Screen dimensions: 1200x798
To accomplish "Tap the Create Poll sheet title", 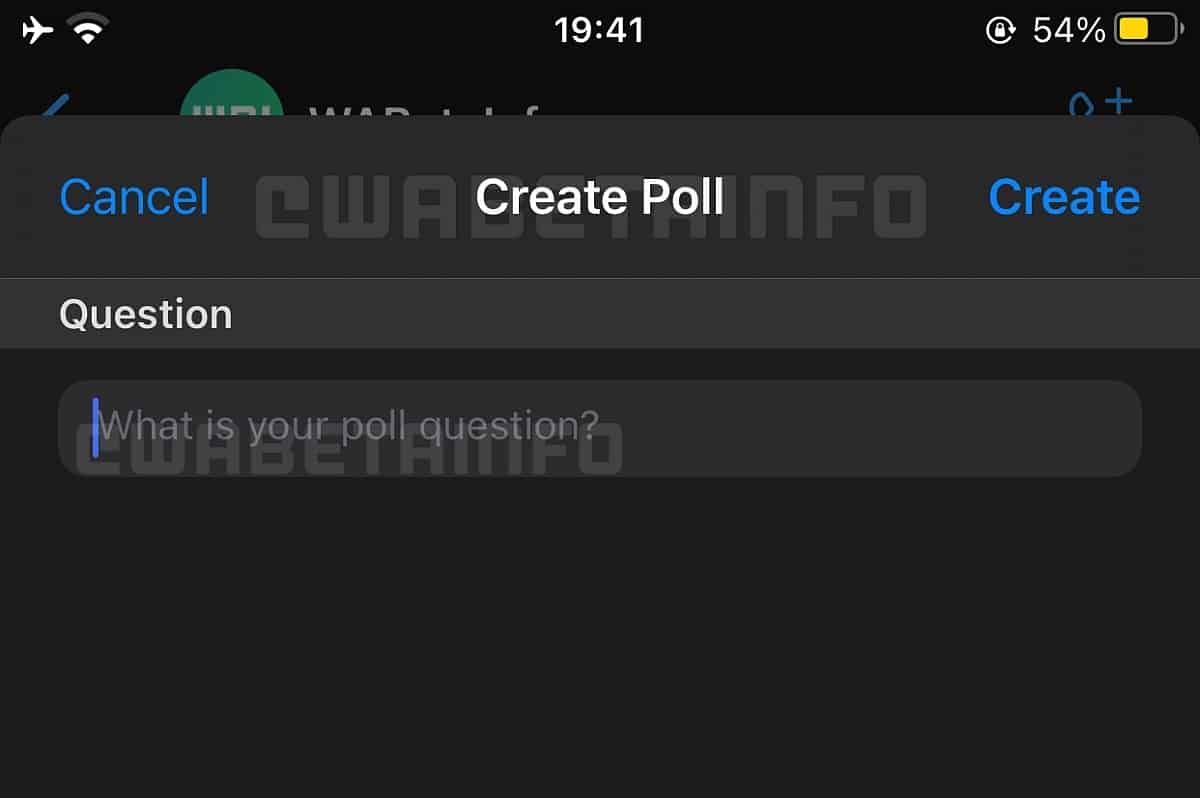I will click(600, 197).
